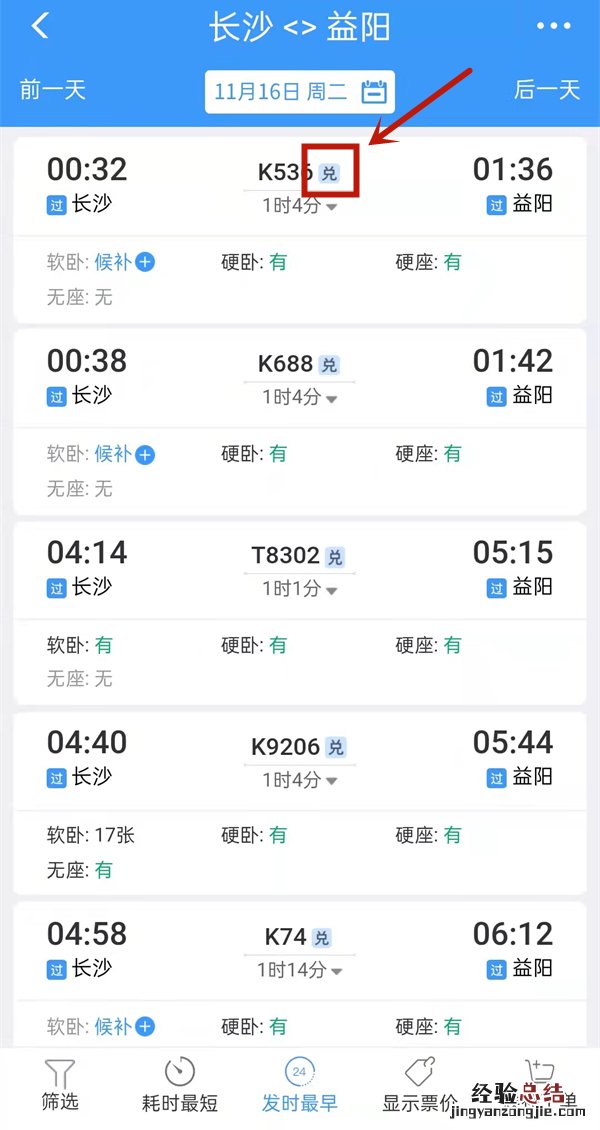Tap the 兑 badge next to K535
This screenshot has height=1130, width=600.
(x=329, y=174)
